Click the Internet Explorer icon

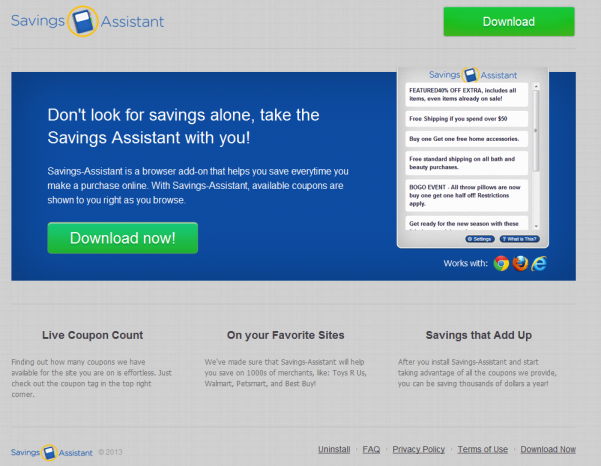[x=539, y=263]
